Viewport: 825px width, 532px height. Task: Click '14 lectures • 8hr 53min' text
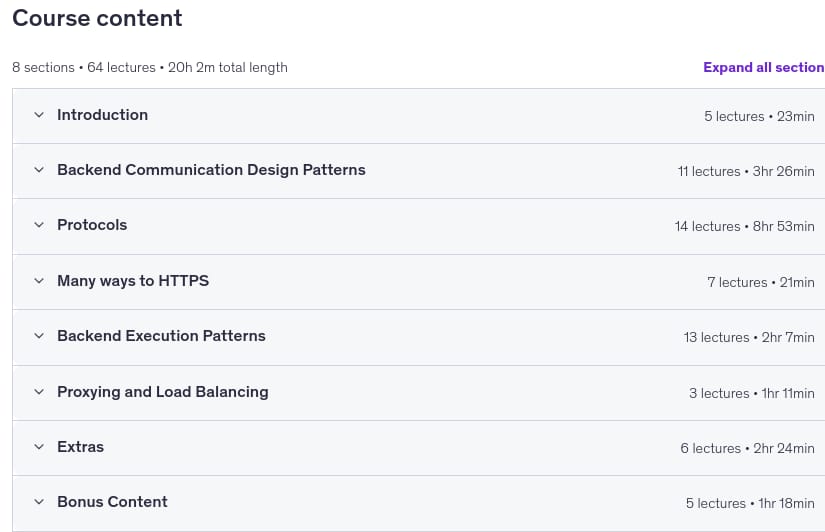744,226
